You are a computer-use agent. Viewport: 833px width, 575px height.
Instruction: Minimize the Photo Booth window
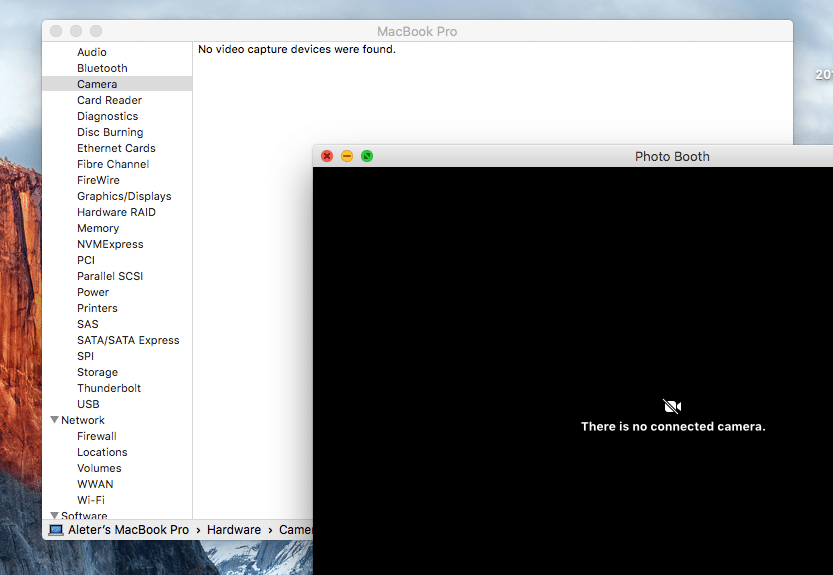[347, 156]
